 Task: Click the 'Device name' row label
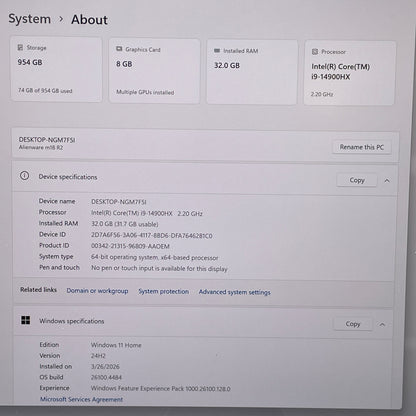57,201
